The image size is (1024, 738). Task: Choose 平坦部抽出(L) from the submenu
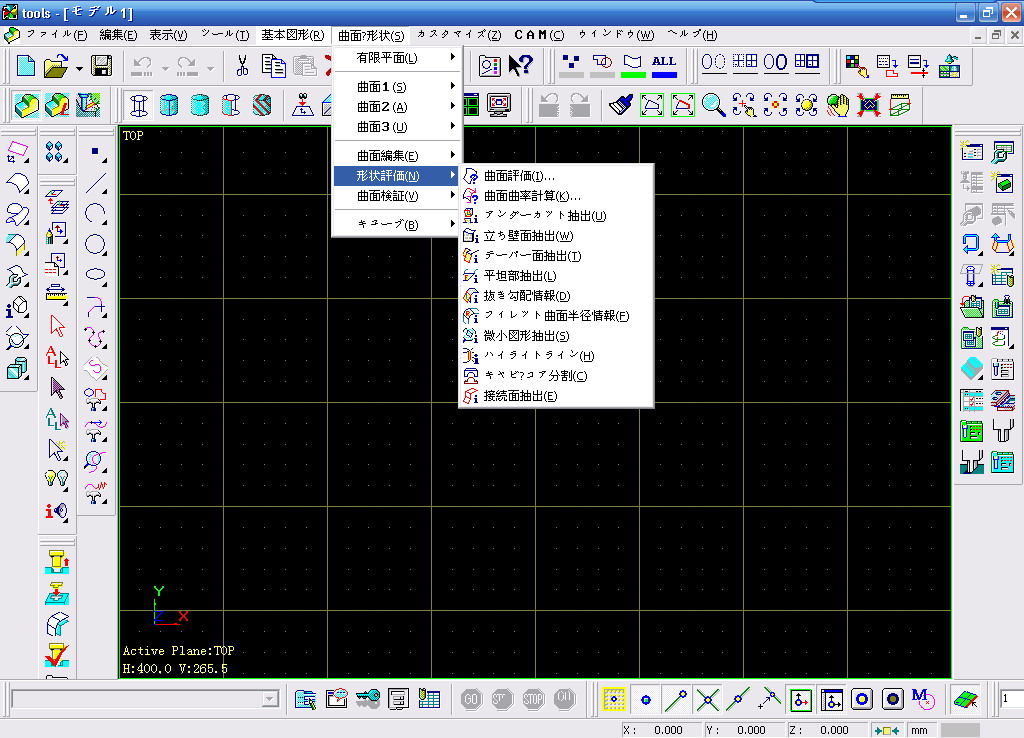[x=556, y=276]
